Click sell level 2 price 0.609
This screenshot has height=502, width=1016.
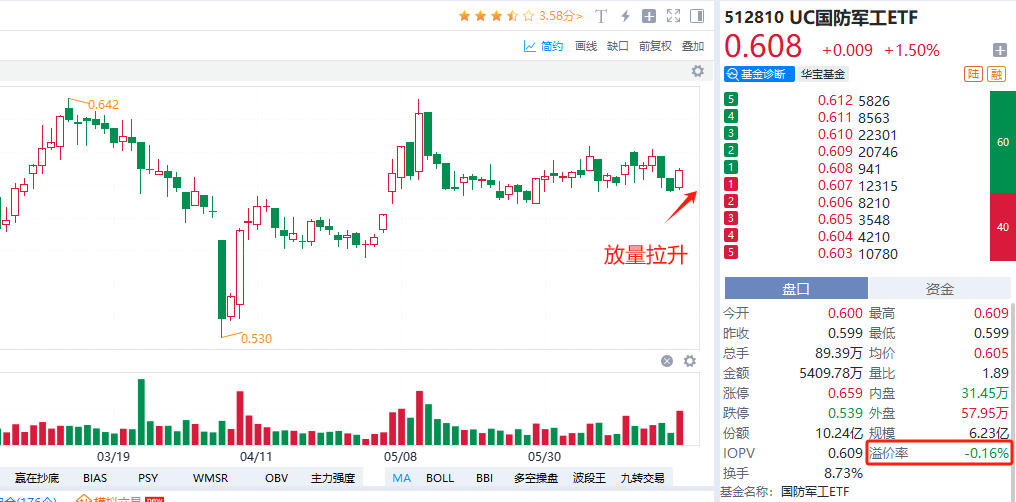click(x=835, y=152)
